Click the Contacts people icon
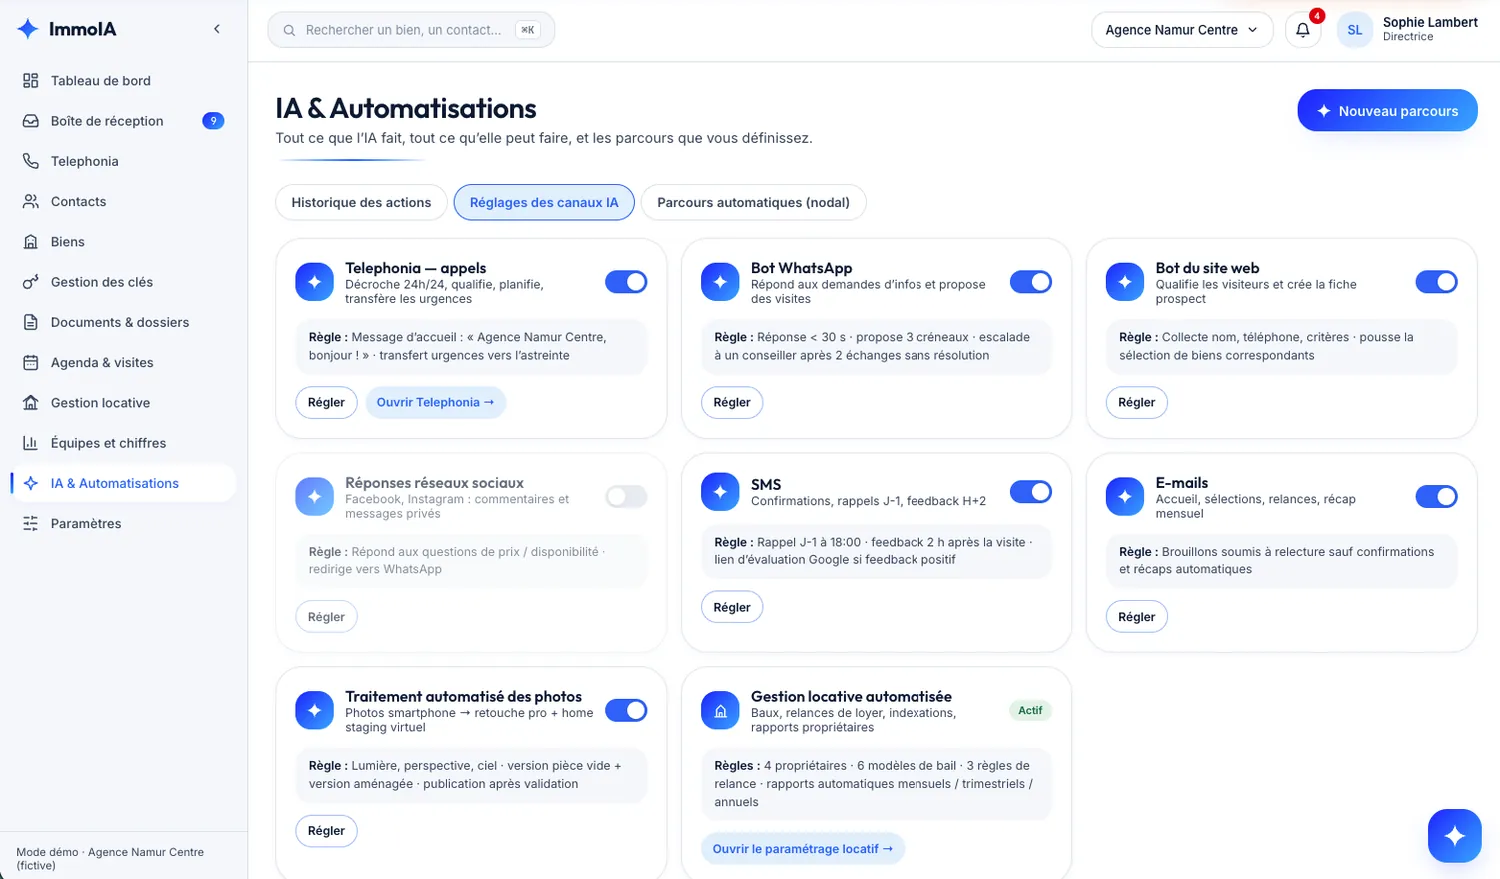This screenshot has width=1500, height=879. 31,201
